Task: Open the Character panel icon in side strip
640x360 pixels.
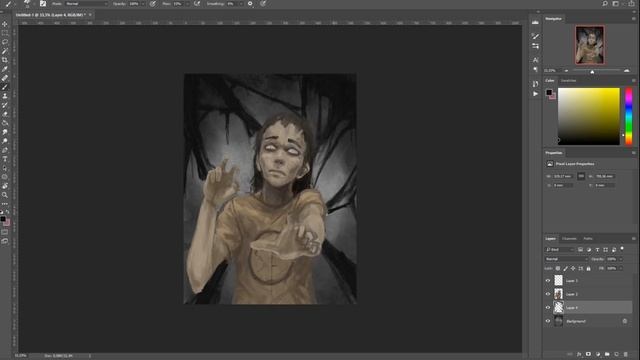Action: (535, 60)
